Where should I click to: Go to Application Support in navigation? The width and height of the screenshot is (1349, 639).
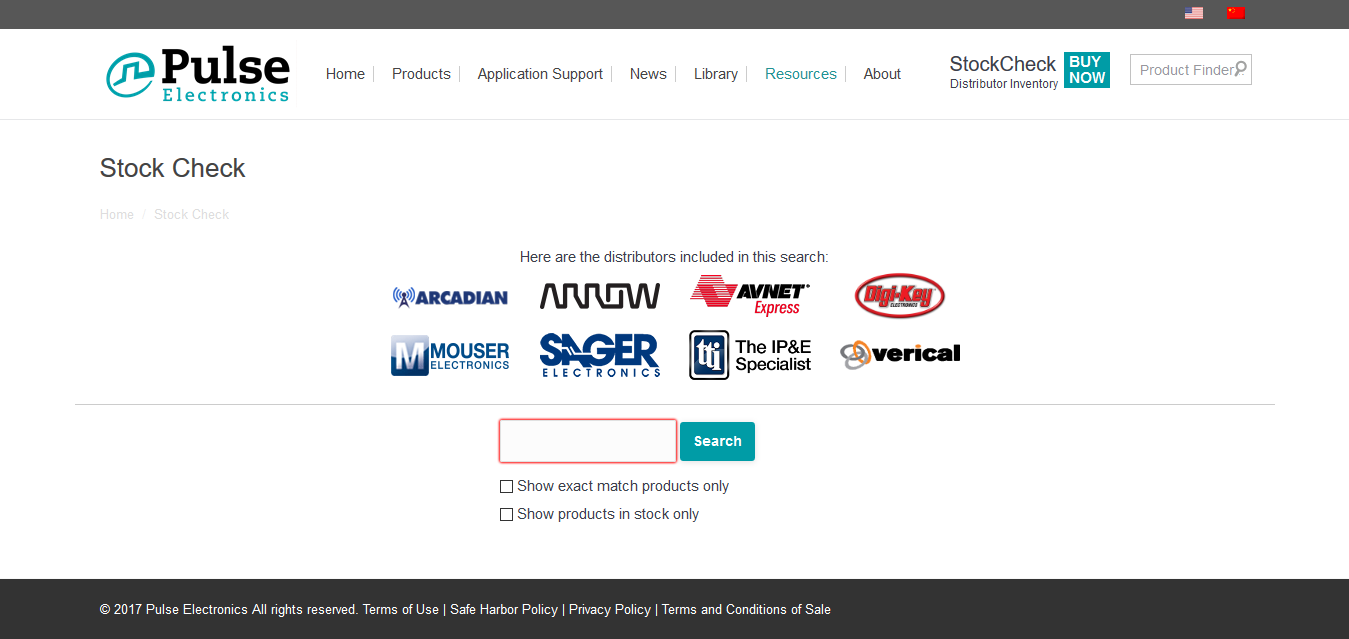coord(540,74)
